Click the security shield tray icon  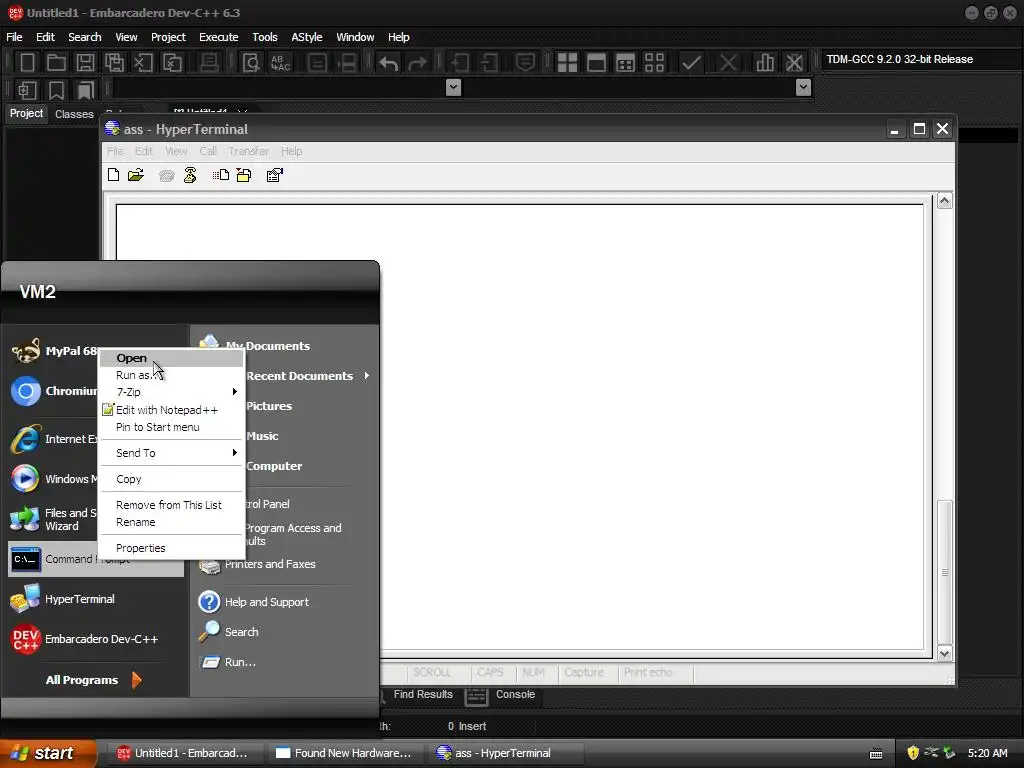913,753
